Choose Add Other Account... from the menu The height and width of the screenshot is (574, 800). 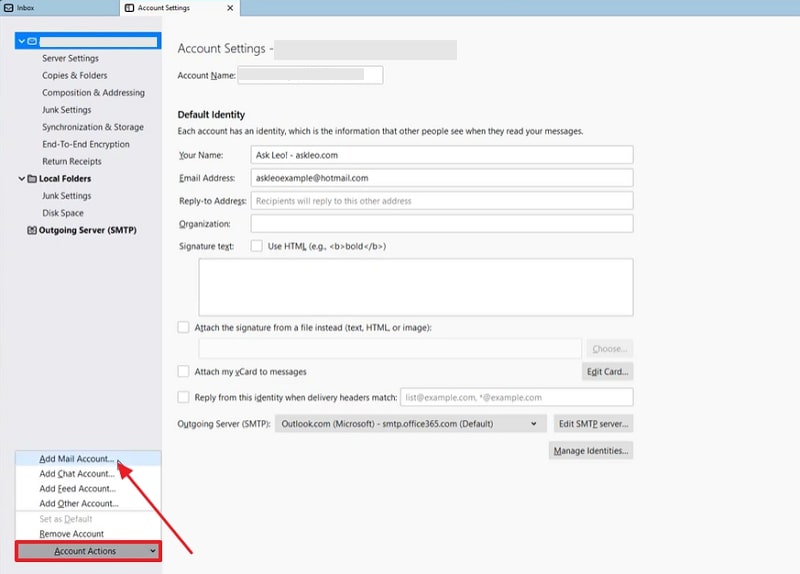[88, 503]
